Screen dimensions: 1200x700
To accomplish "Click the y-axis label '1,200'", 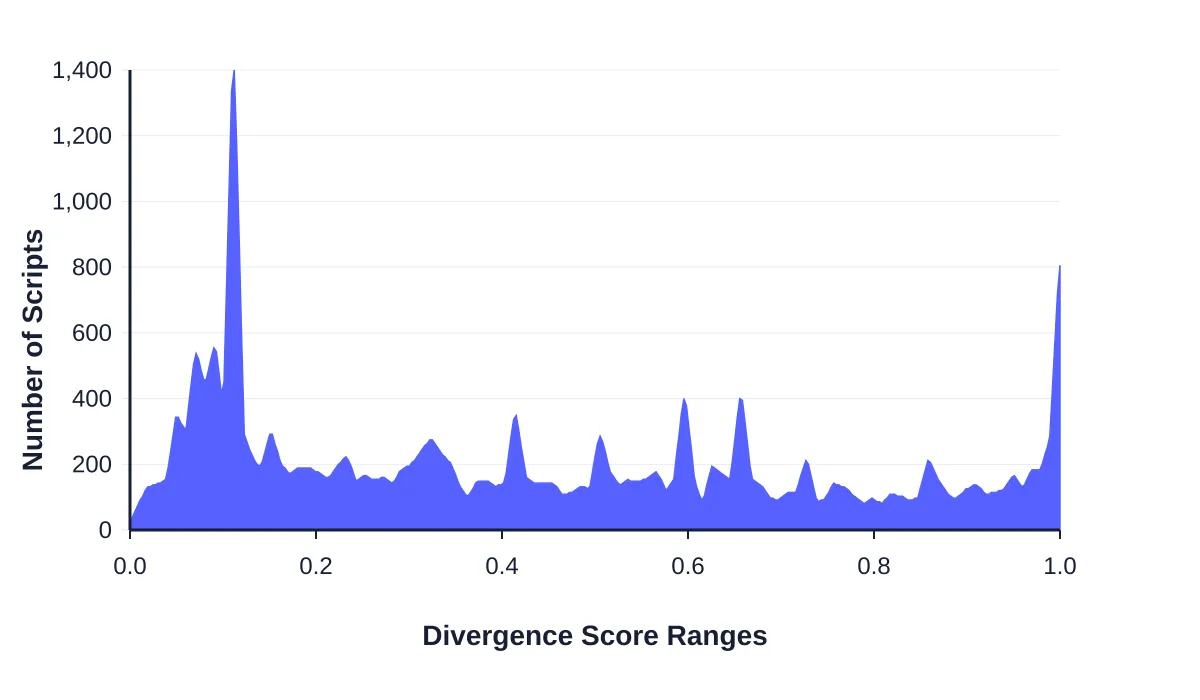I will coord(82,136).
